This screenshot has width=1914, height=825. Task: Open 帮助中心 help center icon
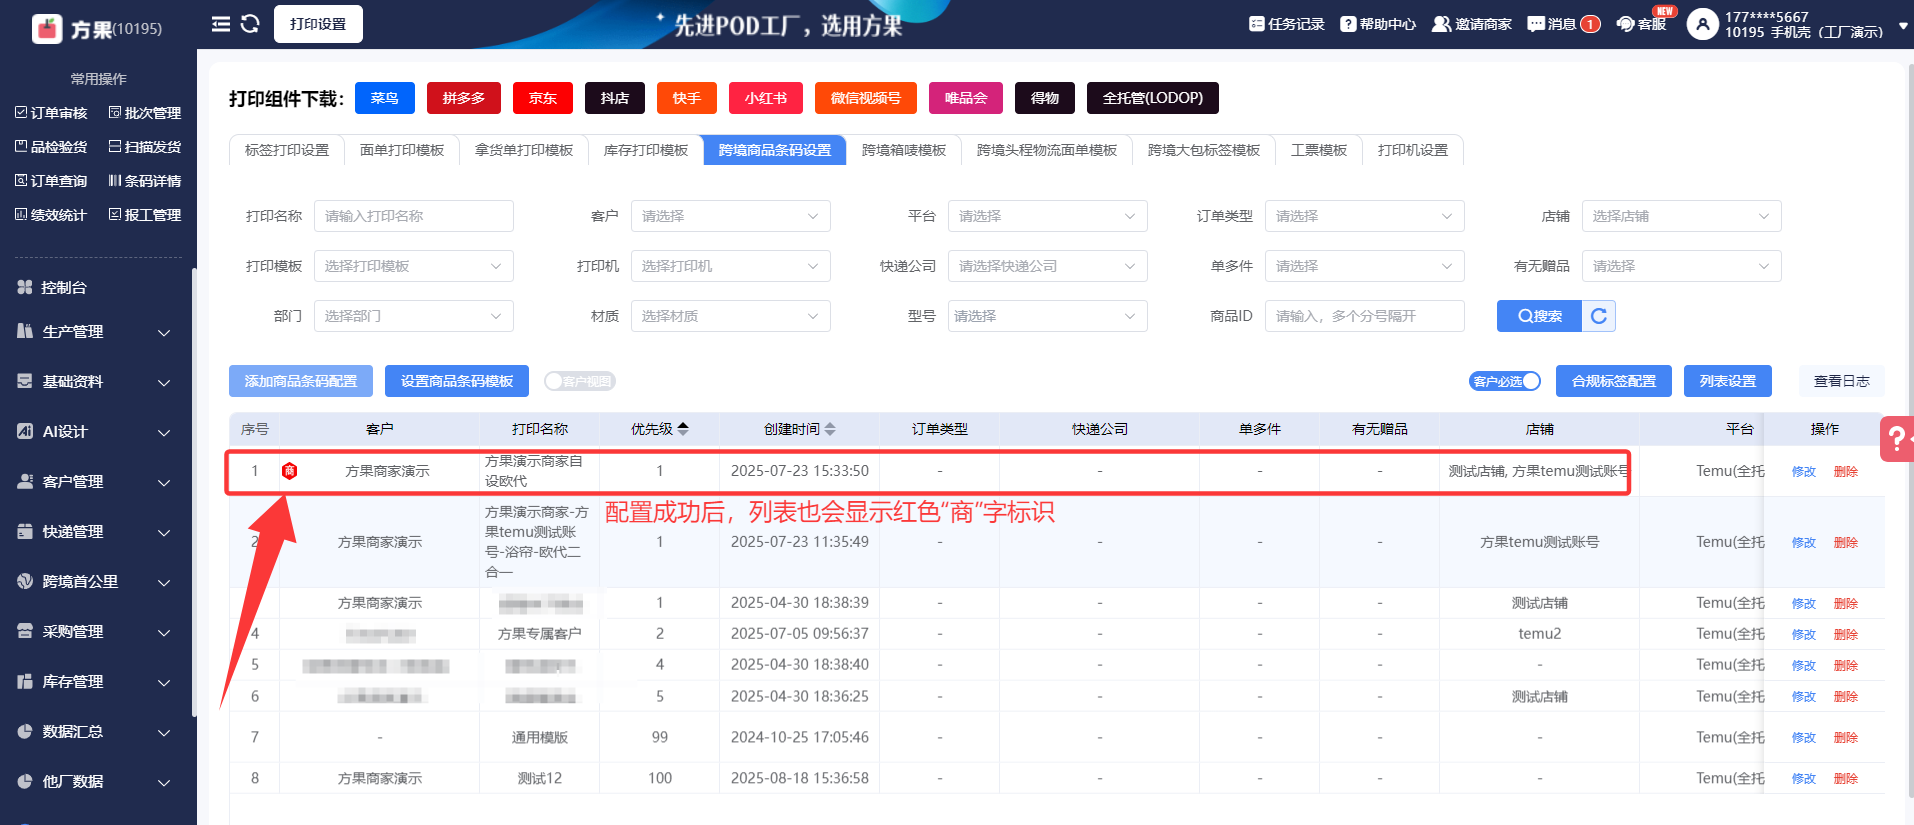point(1348,24)
